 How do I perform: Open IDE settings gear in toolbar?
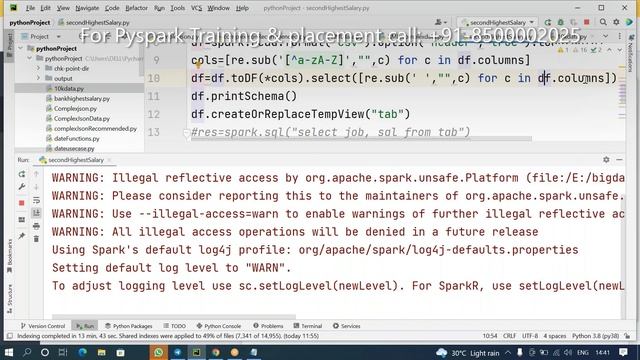pyautogui.click(x=616, y=22)
